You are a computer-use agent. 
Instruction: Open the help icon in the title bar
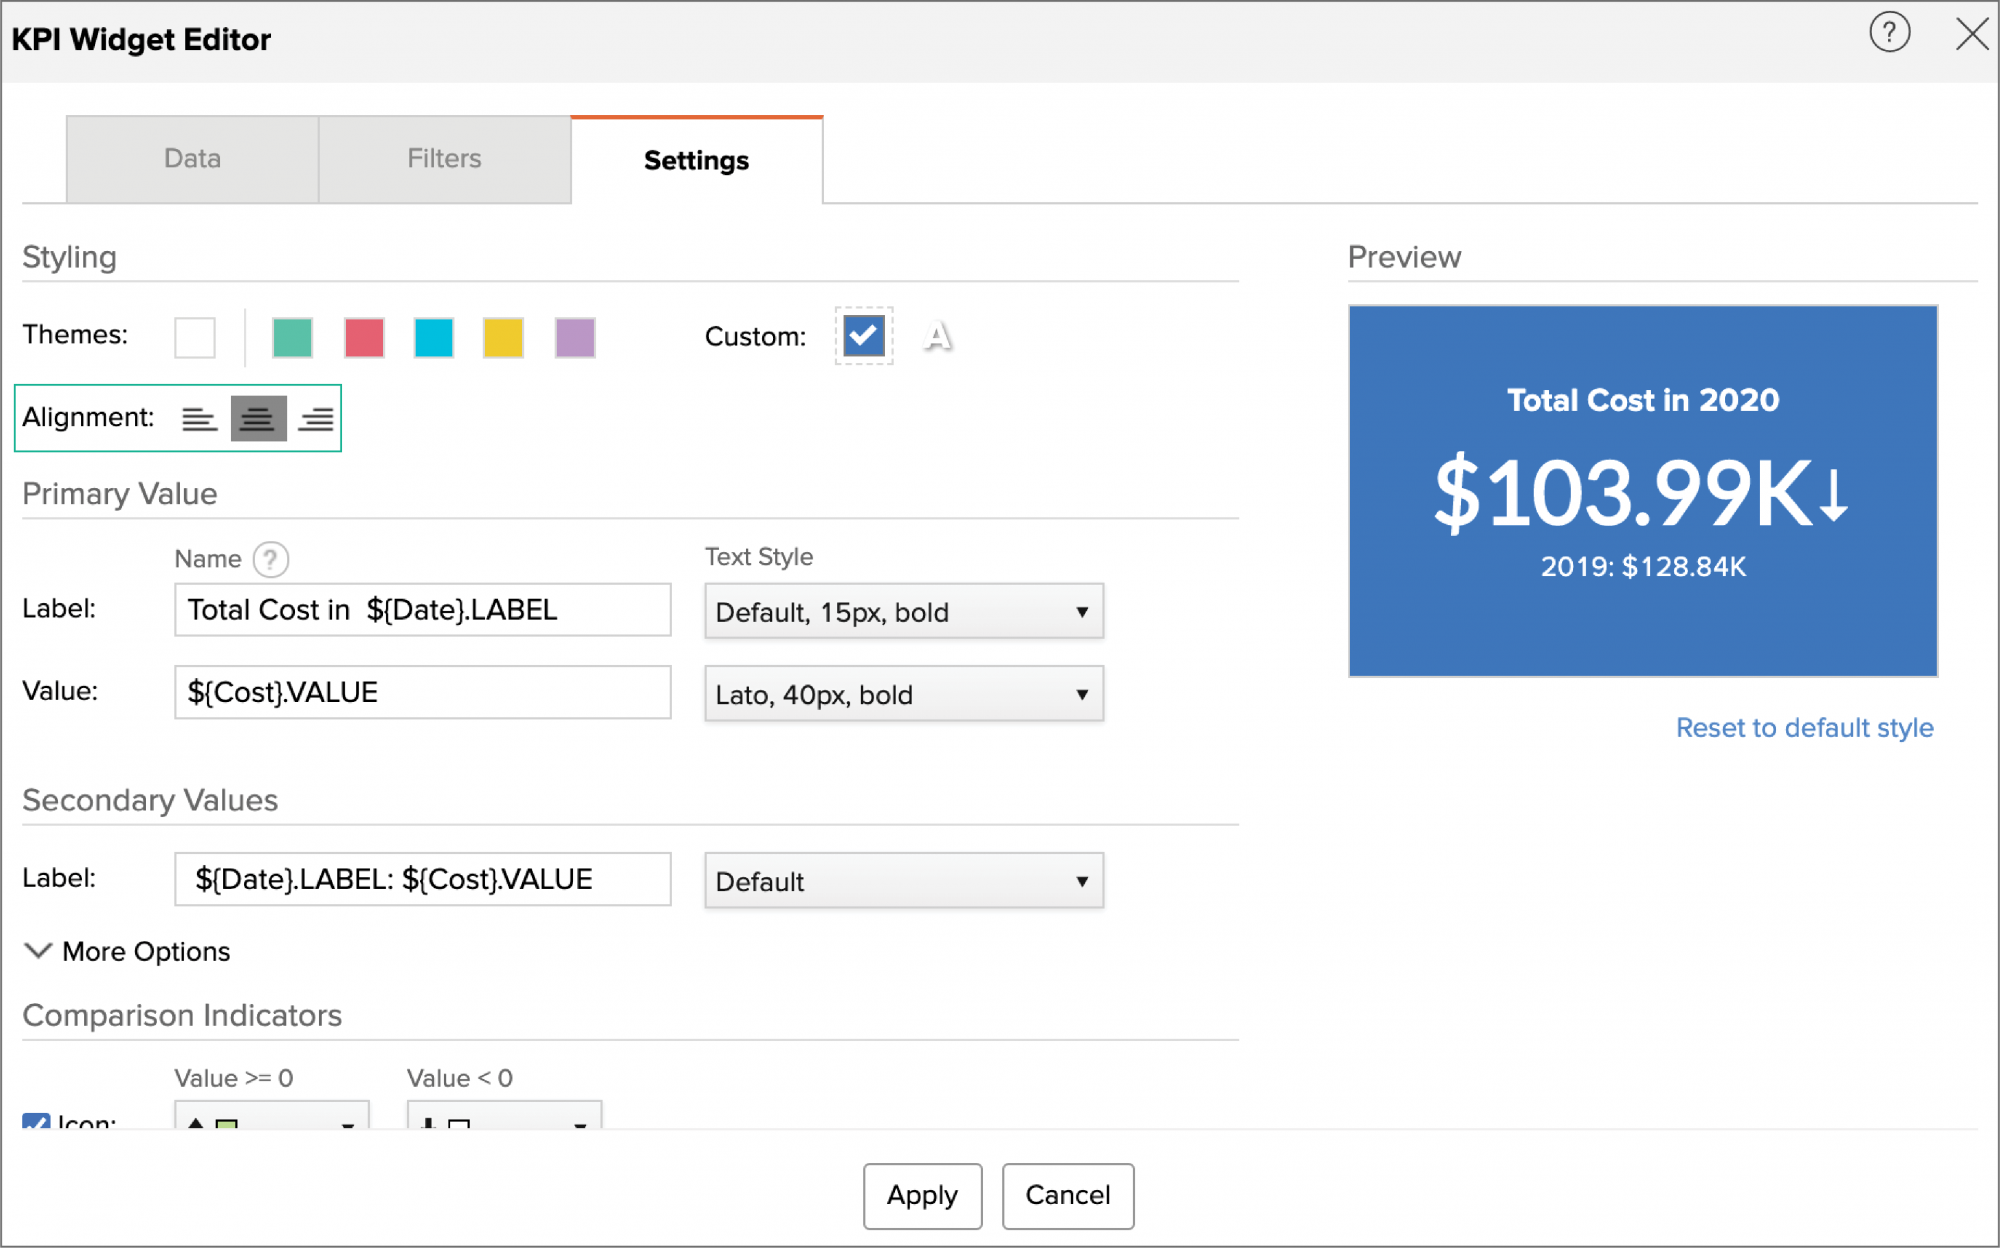click(1890, 33)
